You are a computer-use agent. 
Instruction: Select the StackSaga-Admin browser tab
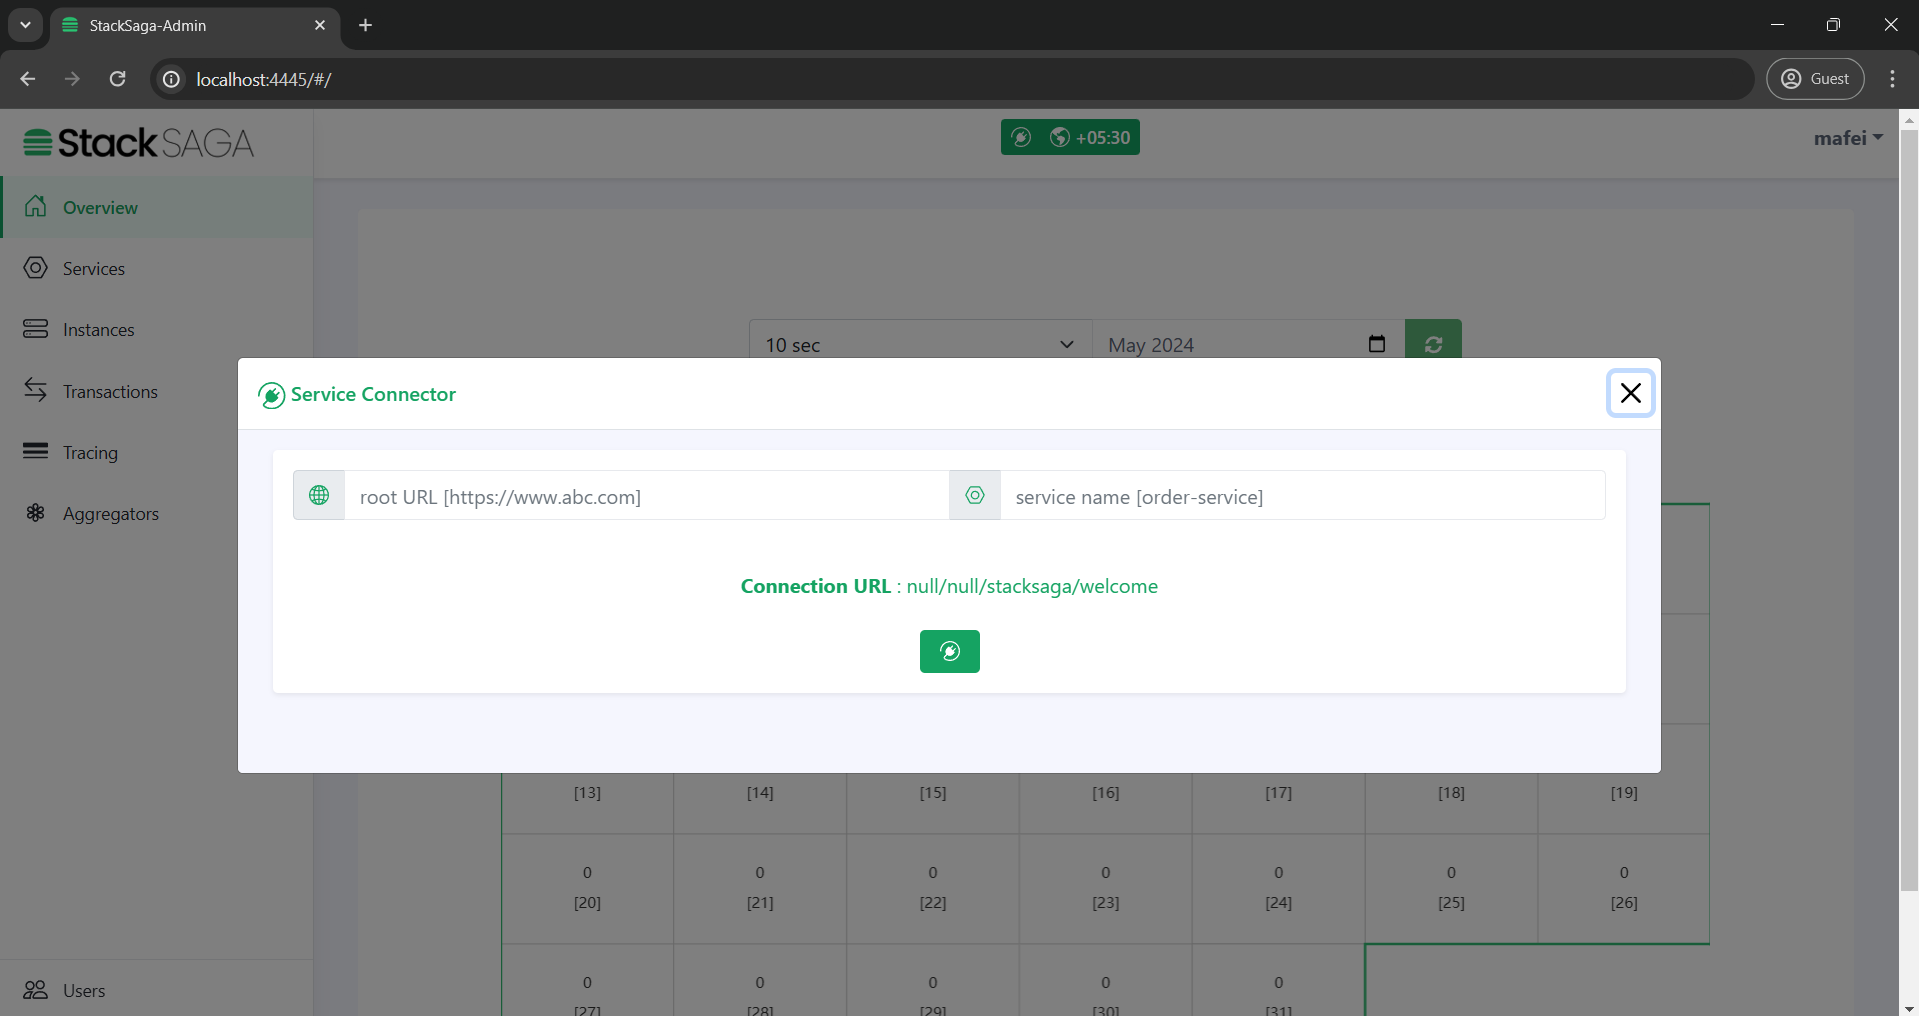coord(195,25)
